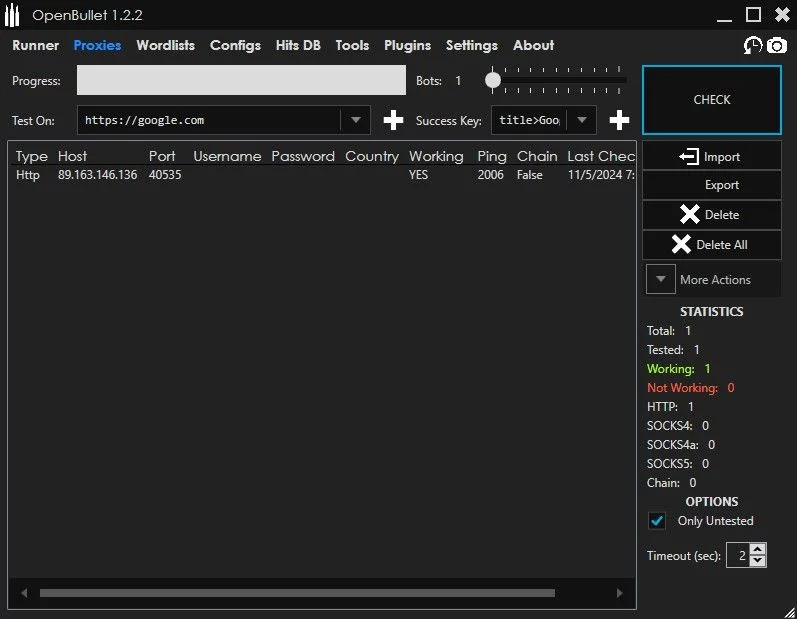Screen dimensions: 797x619
Task: Click the Last Checked column header
Action: pyautogui.click(x=601, y=156)
